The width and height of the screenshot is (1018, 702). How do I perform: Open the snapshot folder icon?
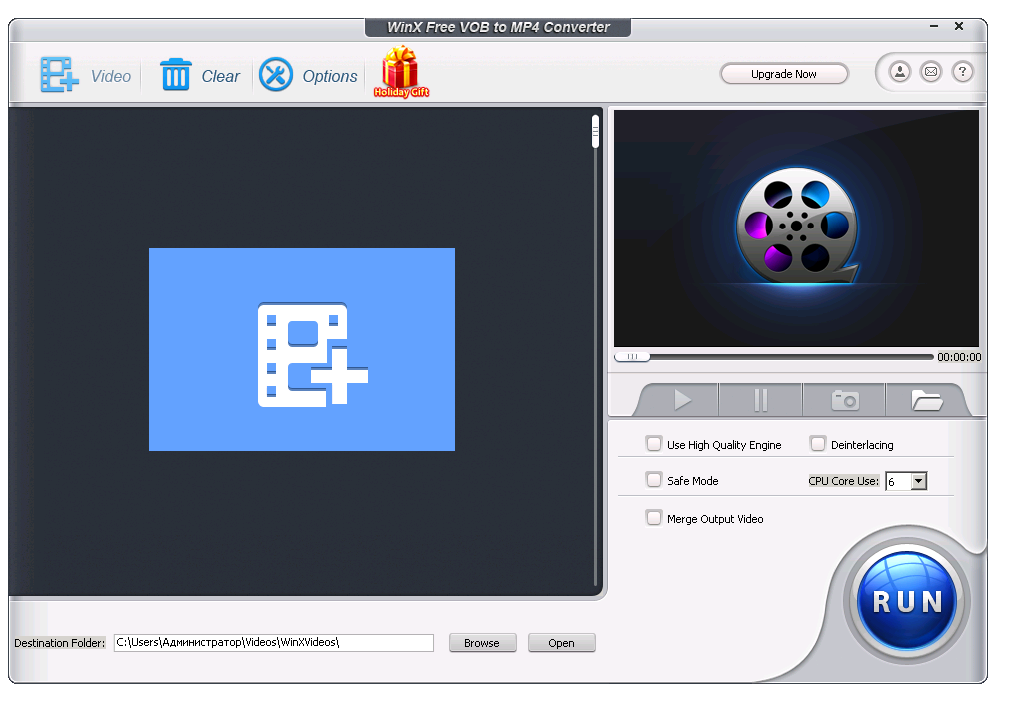coord(926,400)
